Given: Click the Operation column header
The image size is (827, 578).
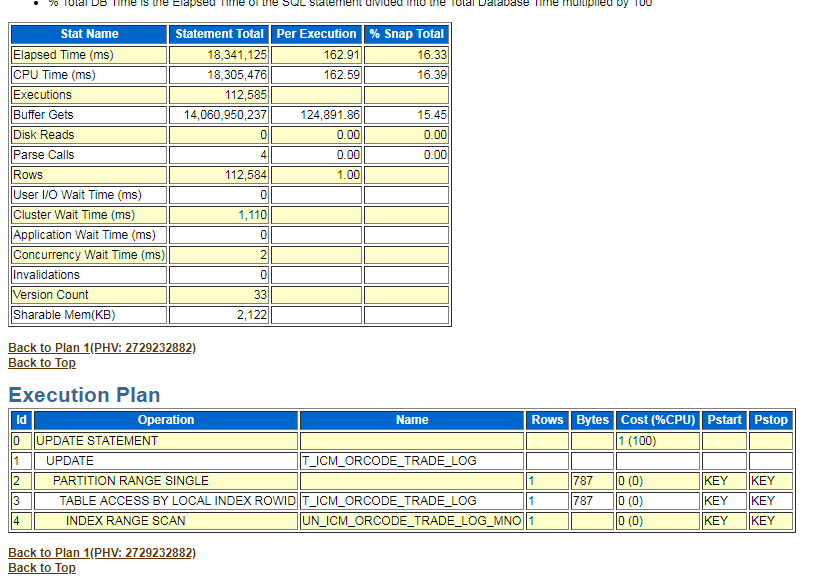Looking at the screenshot, I should point(166,420).
